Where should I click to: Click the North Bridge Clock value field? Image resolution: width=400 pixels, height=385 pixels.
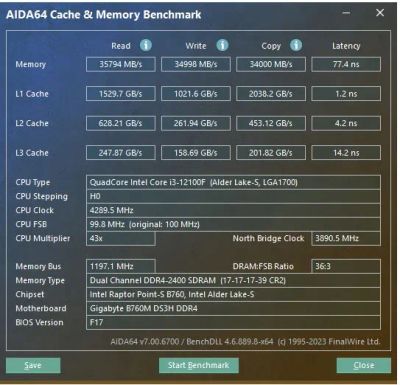[x=346, y=238]
